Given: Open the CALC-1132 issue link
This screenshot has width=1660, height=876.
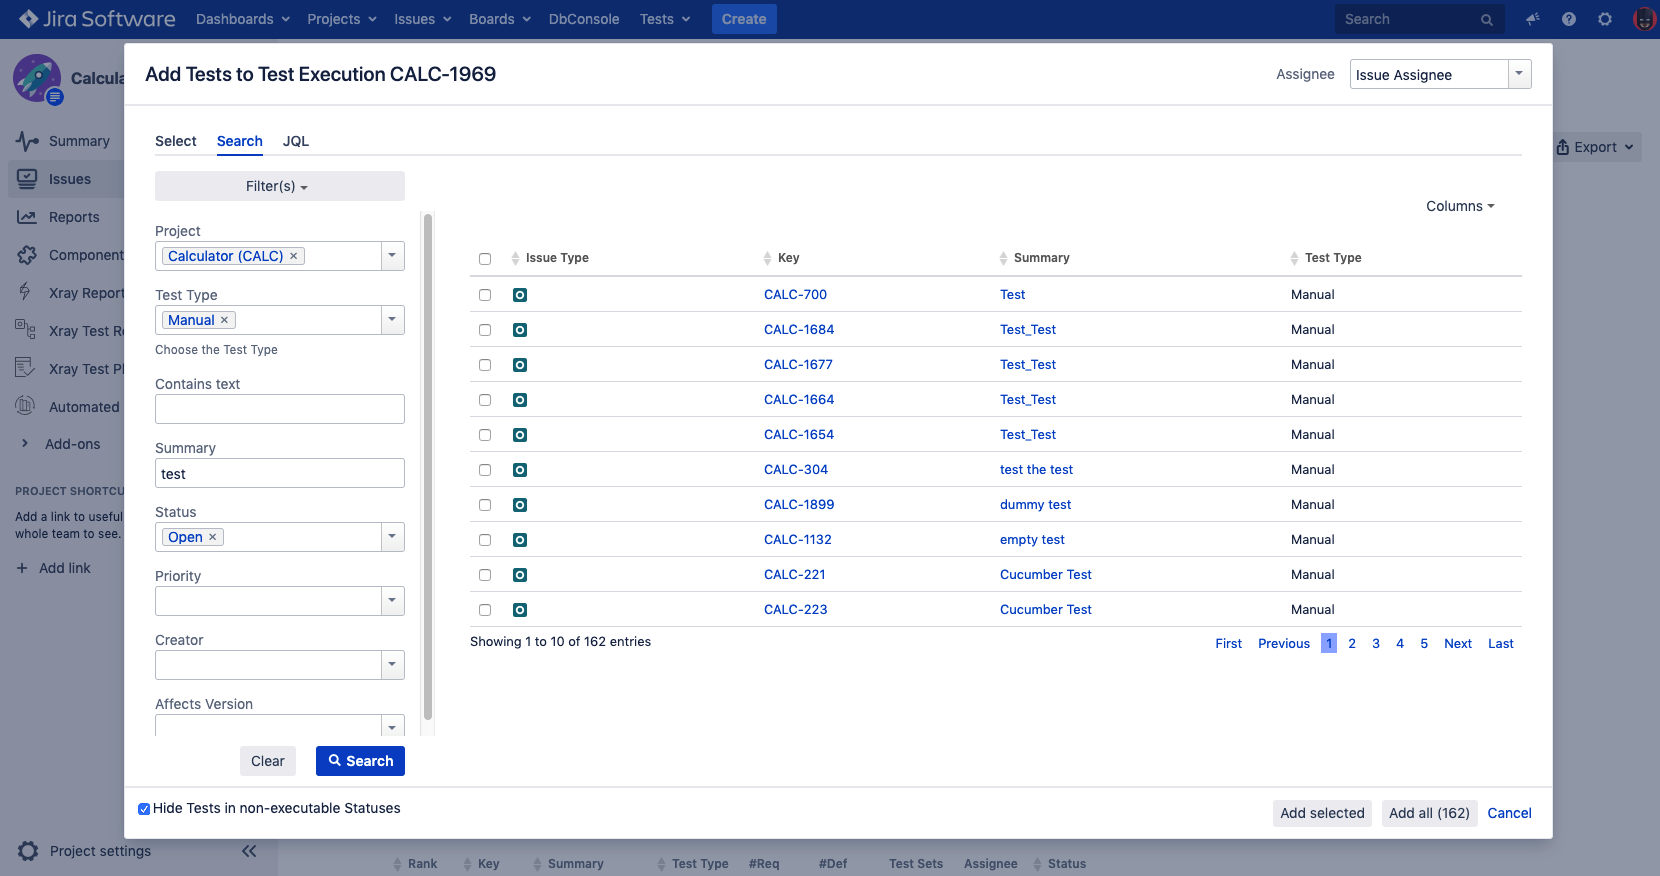Looking at the screenshot, I should (x=798, y=540).
